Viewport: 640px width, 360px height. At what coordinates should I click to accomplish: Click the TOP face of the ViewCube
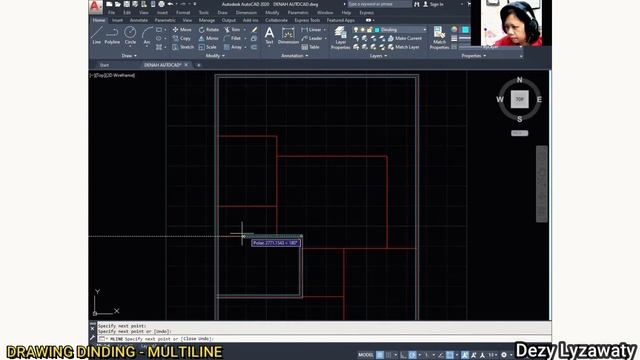[x=520, y=99]
